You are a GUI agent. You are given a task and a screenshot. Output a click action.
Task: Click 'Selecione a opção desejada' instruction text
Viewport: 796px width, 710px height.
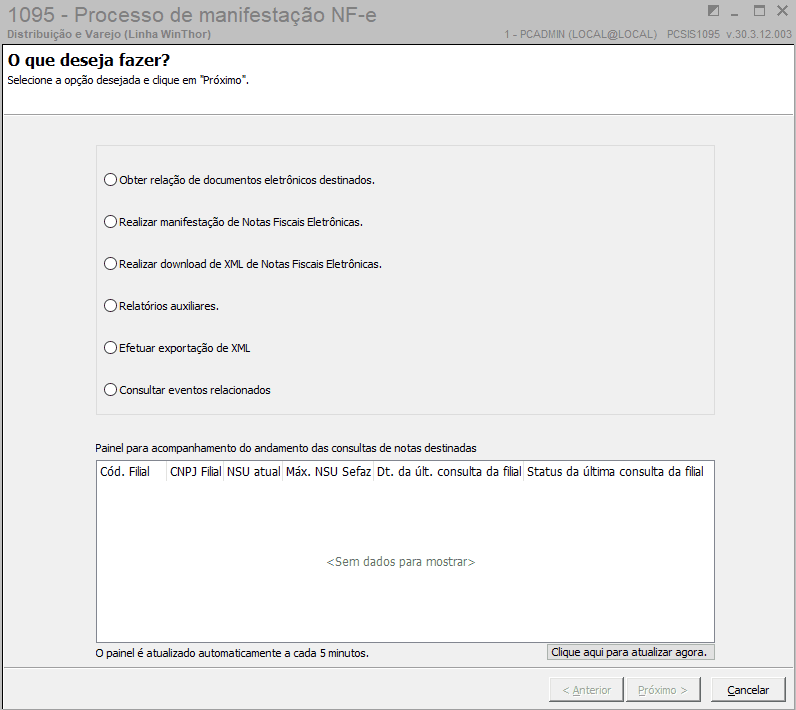pos(128,80)
